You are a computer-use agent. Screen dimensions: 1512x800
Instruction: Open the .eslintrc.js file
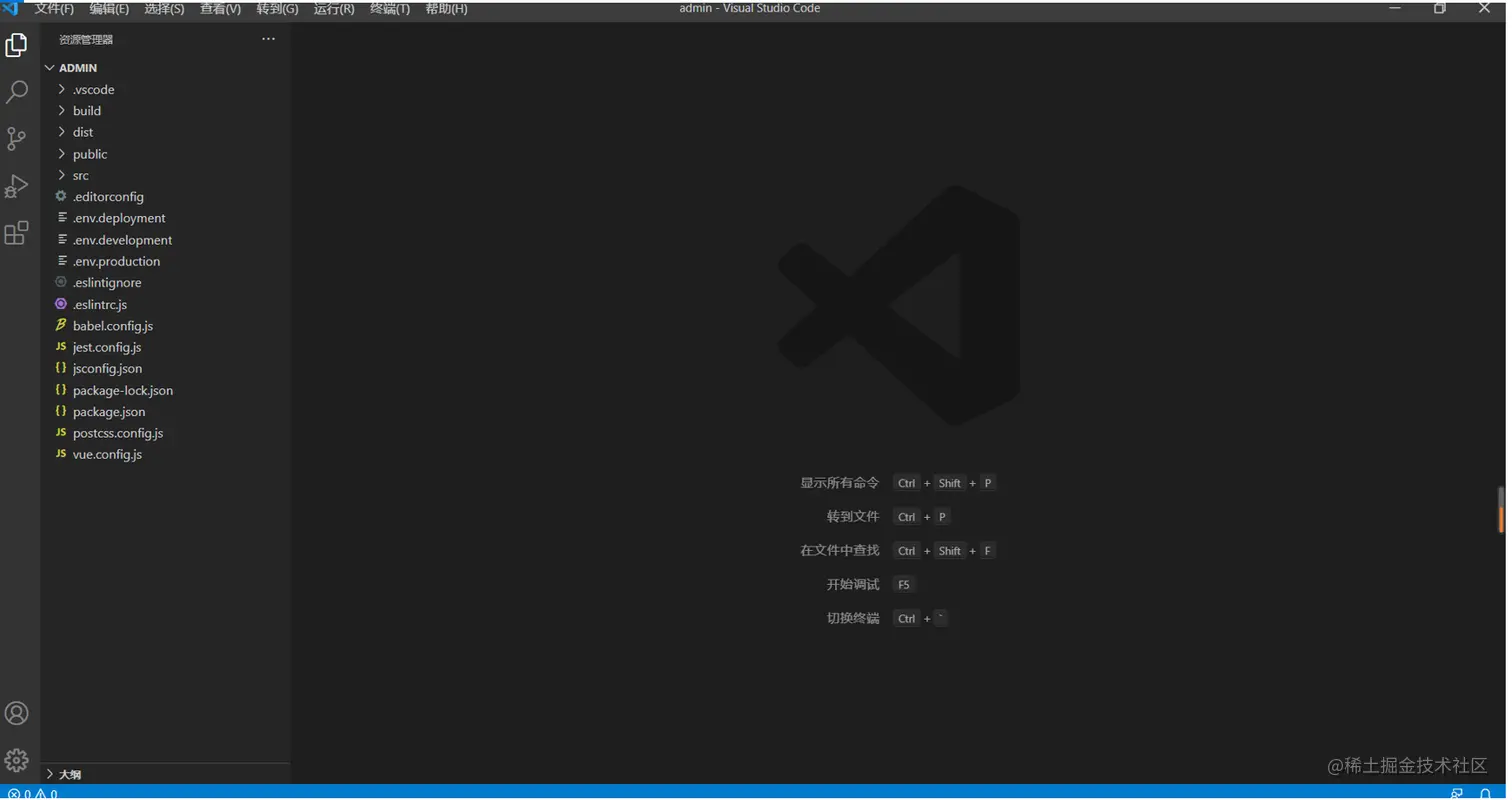(x=165, y=304)
